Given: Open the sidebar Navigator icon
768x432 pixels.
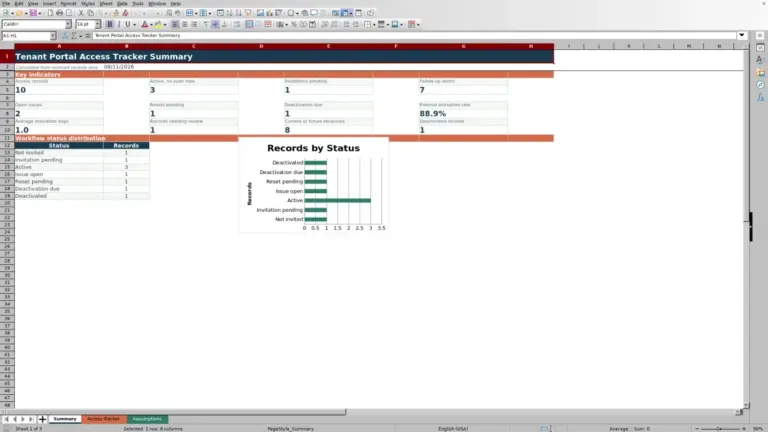Looking at the screenshot, I should (760, 85).
